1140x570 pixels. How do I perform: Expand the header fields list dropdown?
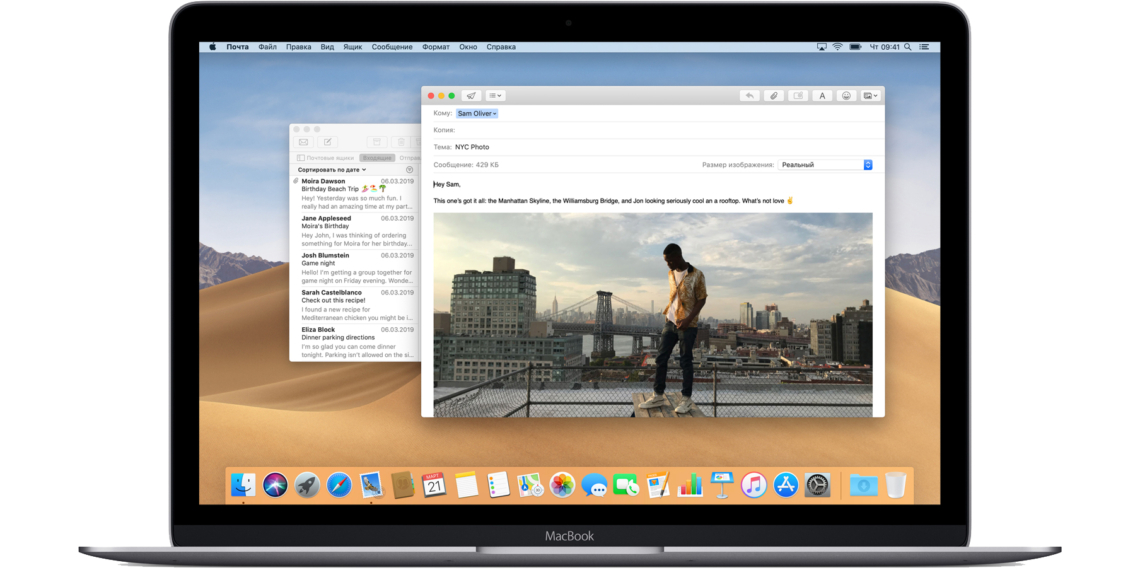pyautogui.click(x=495, y=96)
